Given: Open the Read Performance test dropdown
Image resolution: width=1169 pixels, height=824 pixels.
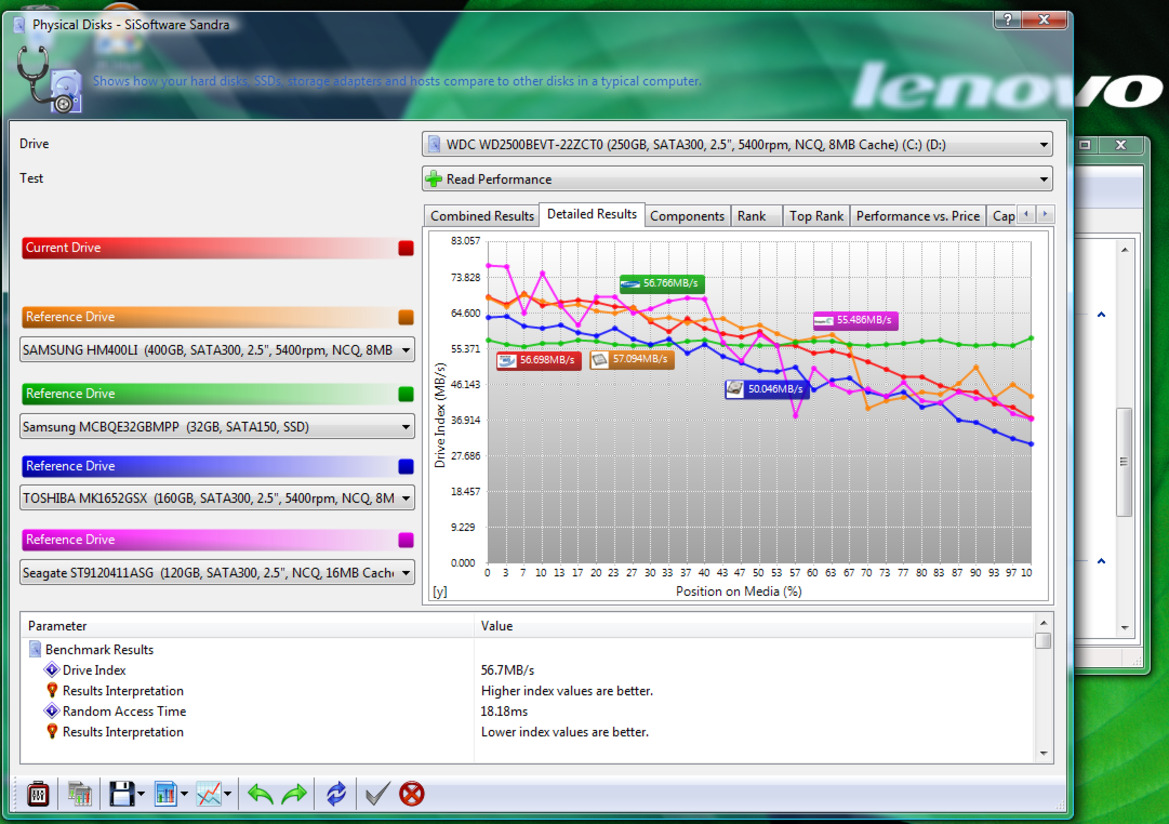Looking at the screenshot, I should pyautogui.click(x=737, y=179).
